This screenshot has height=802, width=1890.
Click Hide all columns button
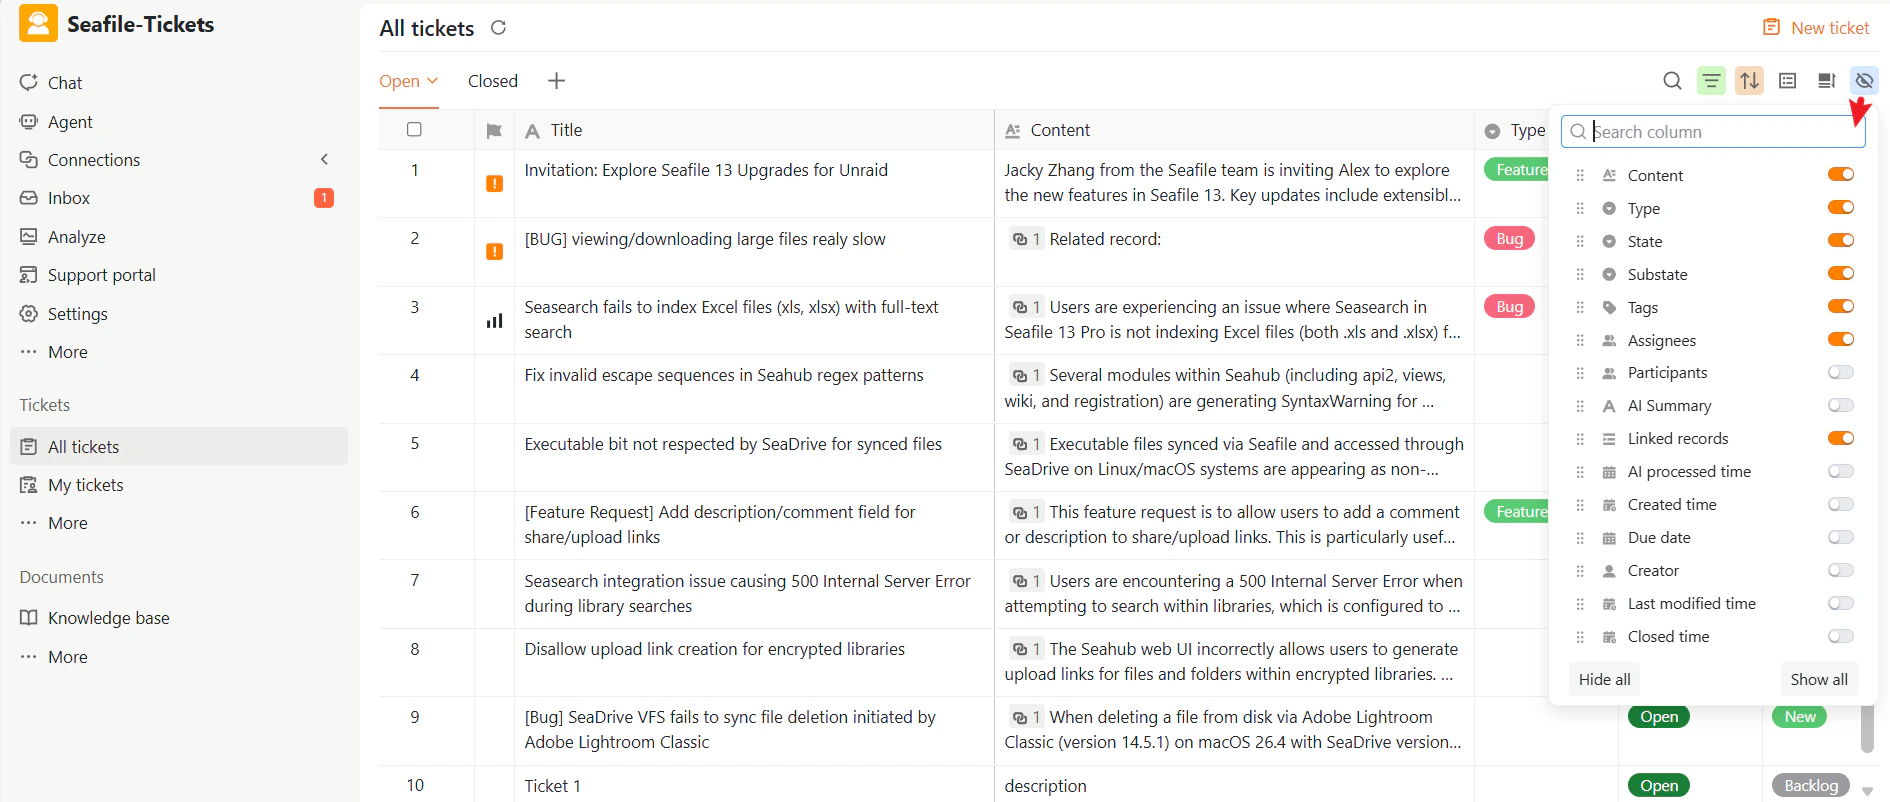pos(1605,679)
